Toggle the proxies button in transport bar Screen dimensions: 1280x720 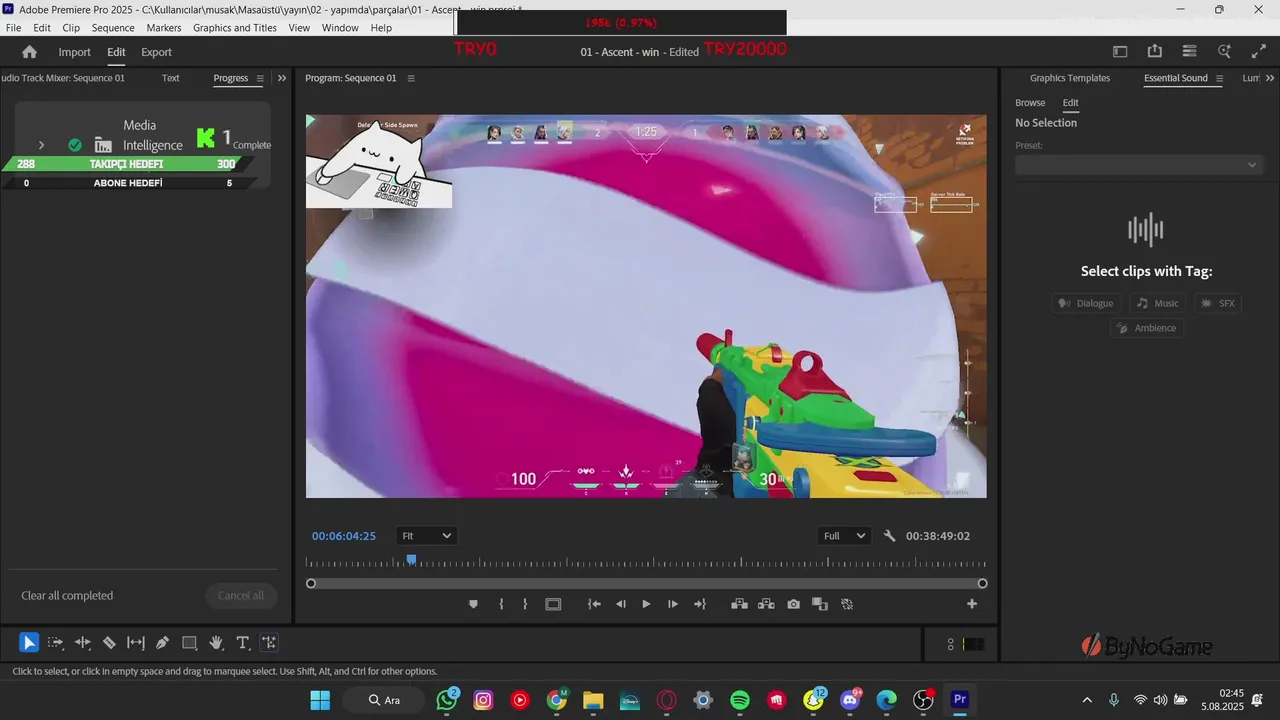[x=847, y=604]
